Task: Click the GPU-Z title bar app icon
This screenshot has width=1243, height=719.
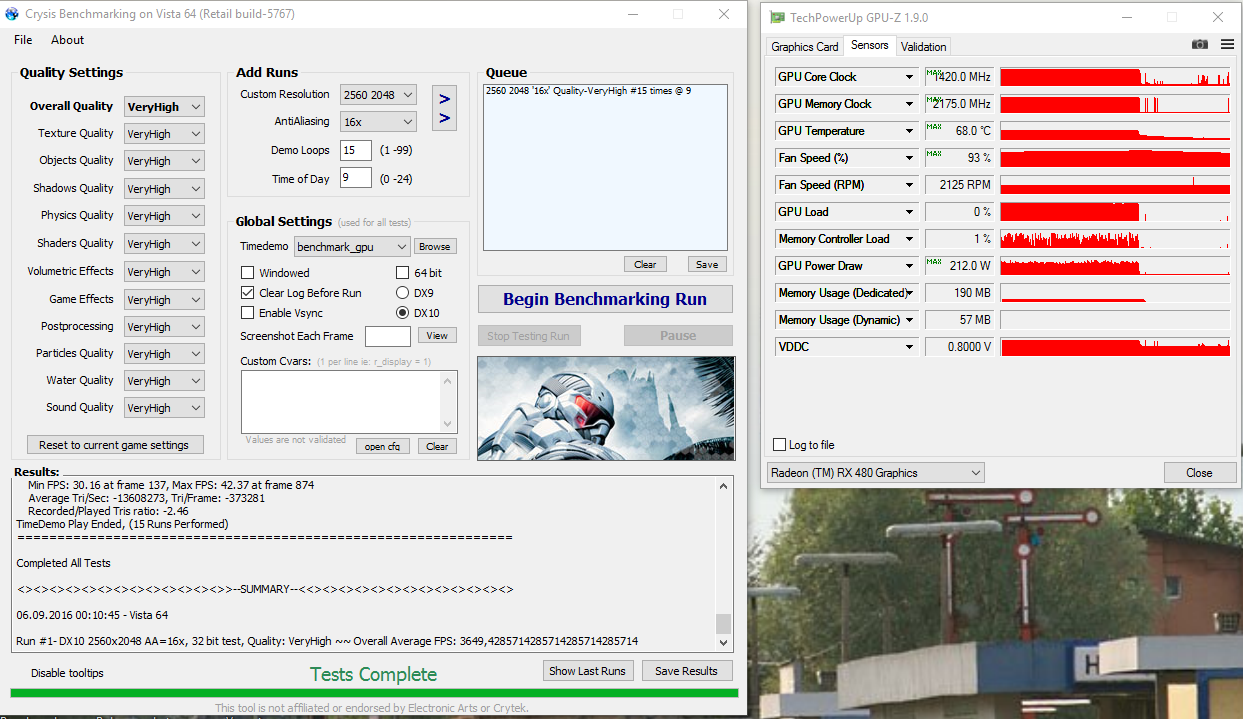Action: click(777, 17)
